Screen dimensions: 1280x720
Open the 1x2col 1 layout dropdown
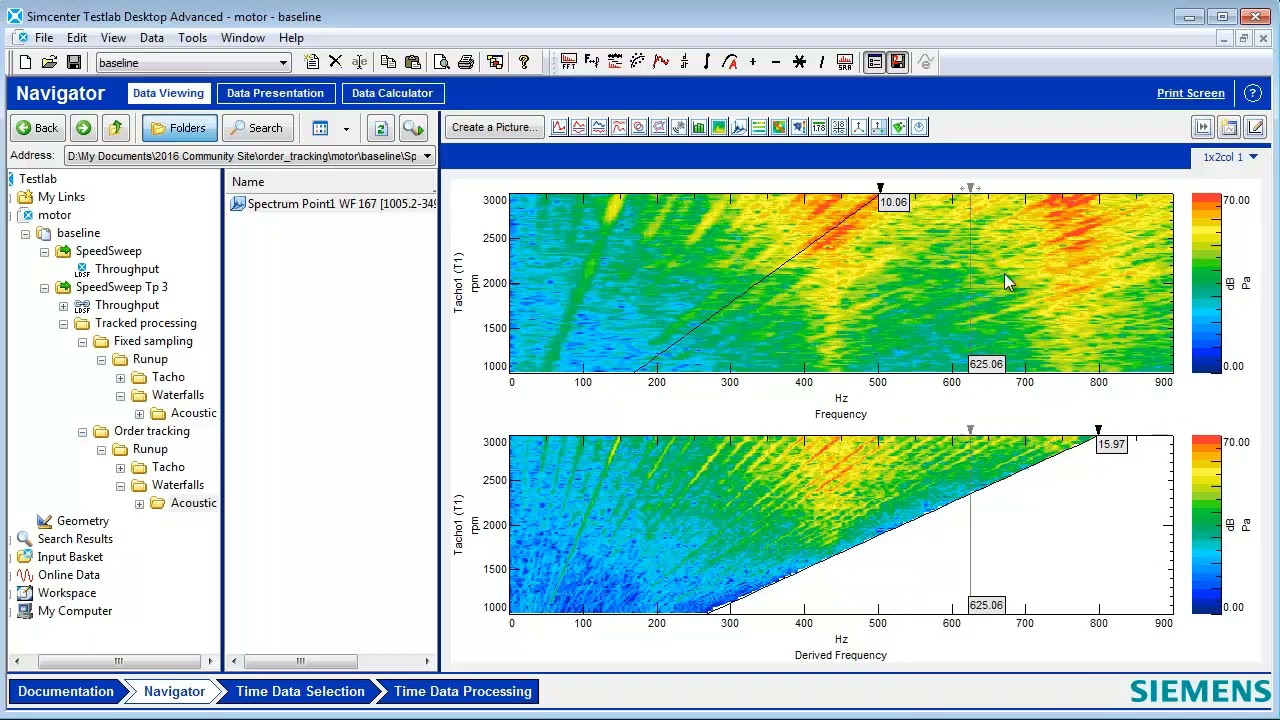point(1230,157)
